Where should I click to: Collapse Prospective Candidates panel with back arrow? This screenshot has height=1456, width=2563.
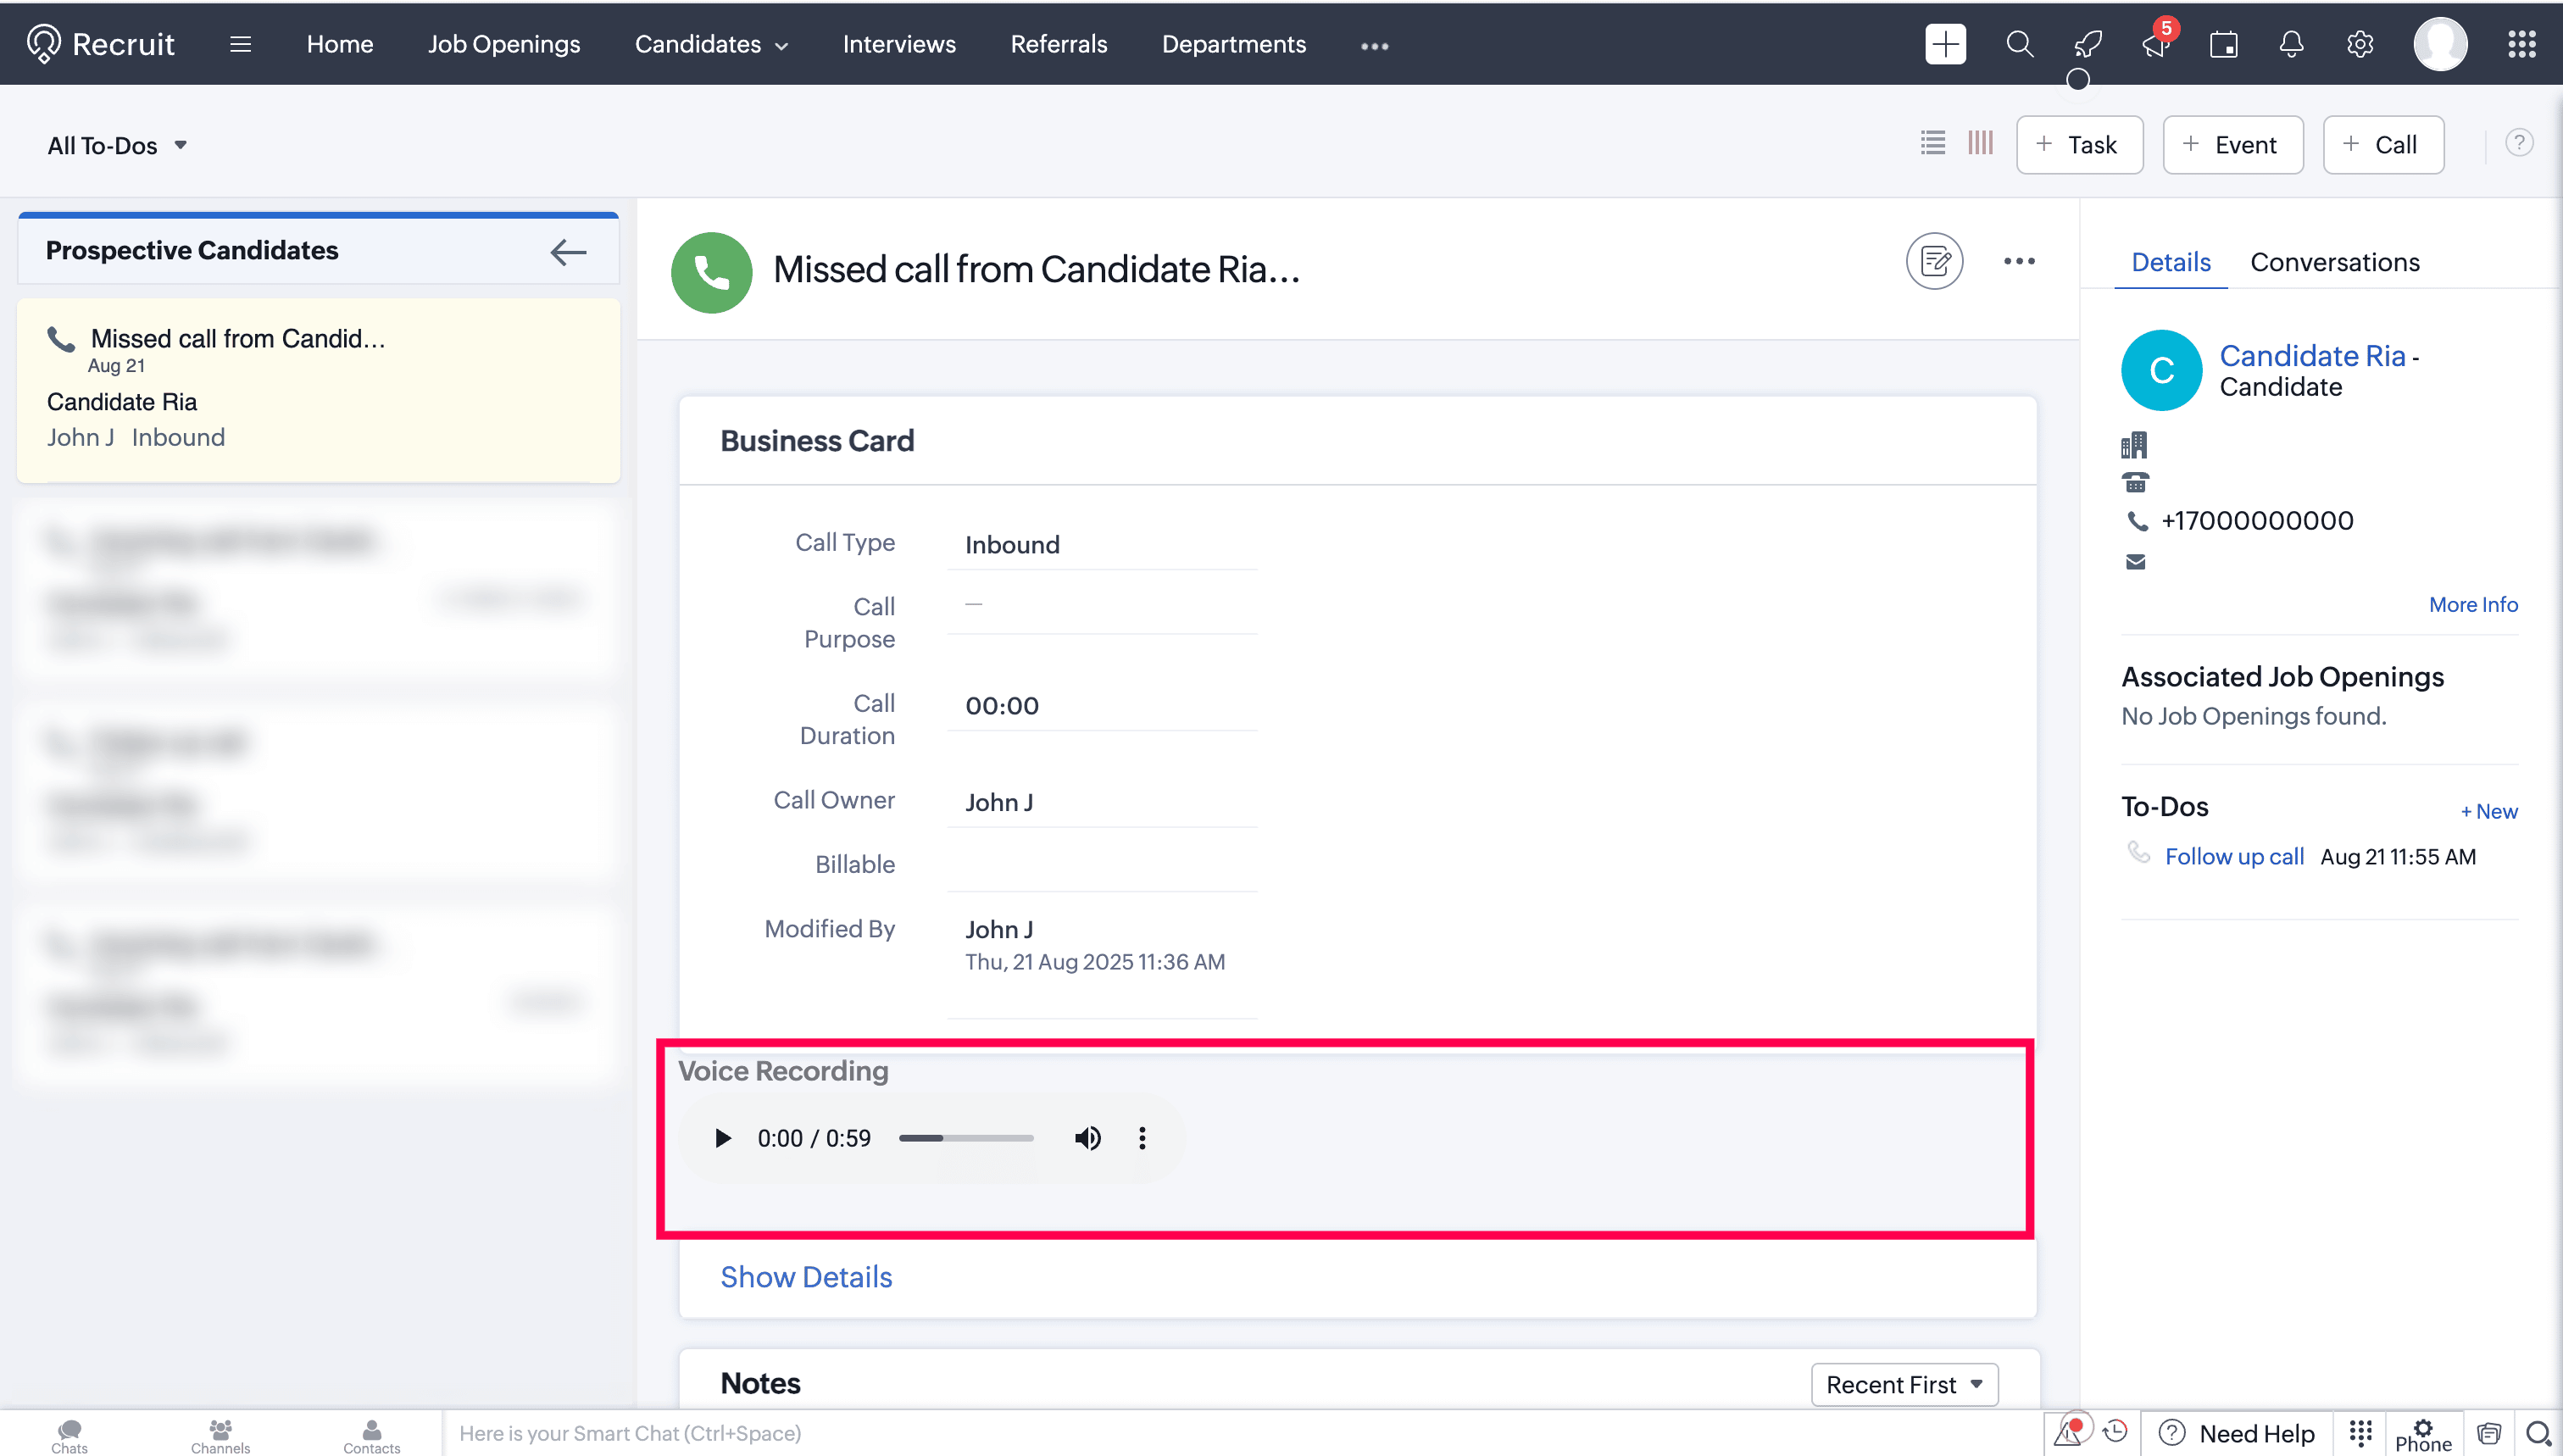pos(568,252)
